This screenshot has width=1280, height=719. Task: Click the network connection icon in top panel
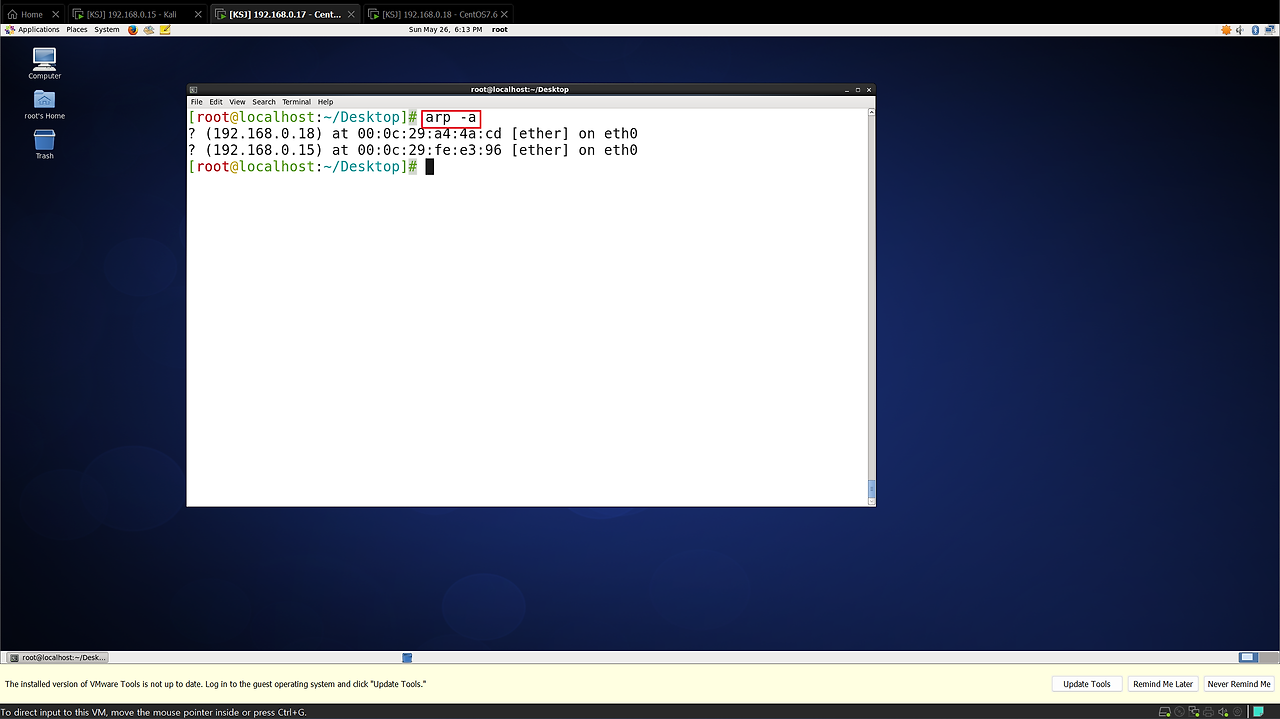pos(1269,30)
